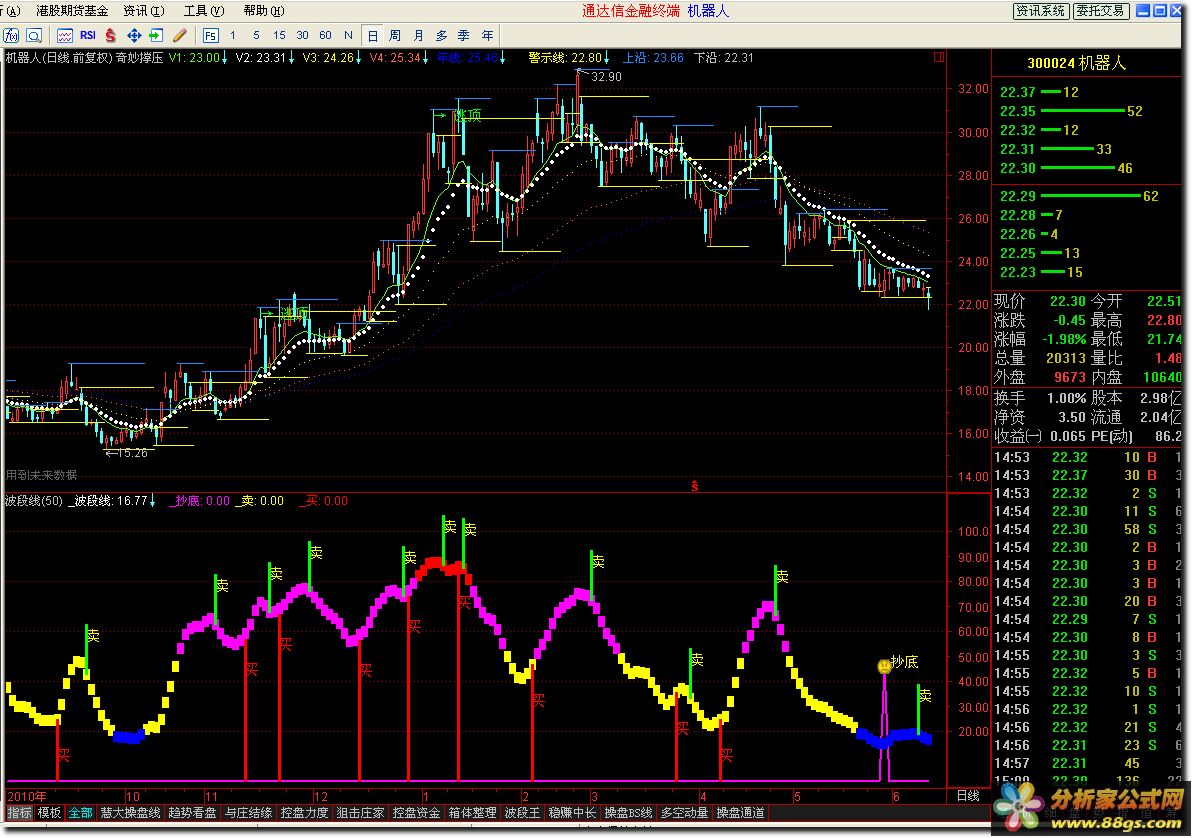
Task: Toggle the monthly 月 period button
Action: [418, 36]
